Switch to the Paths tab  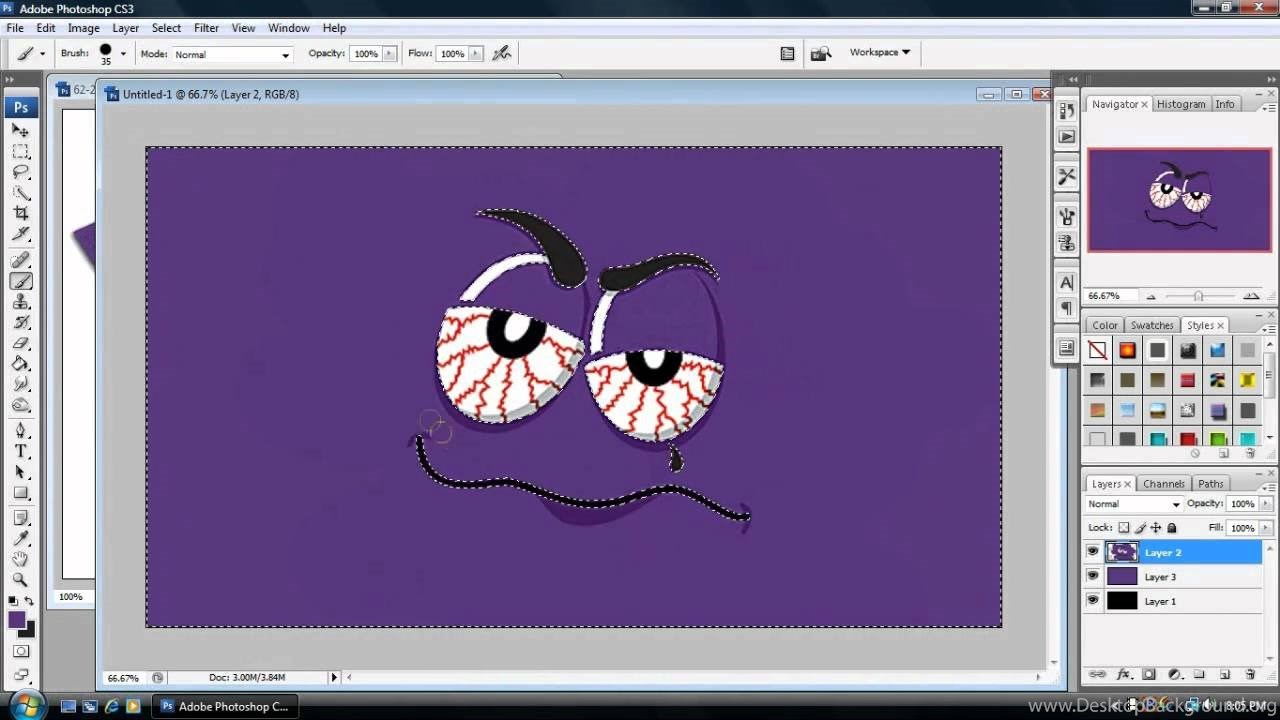point(1210,484)
